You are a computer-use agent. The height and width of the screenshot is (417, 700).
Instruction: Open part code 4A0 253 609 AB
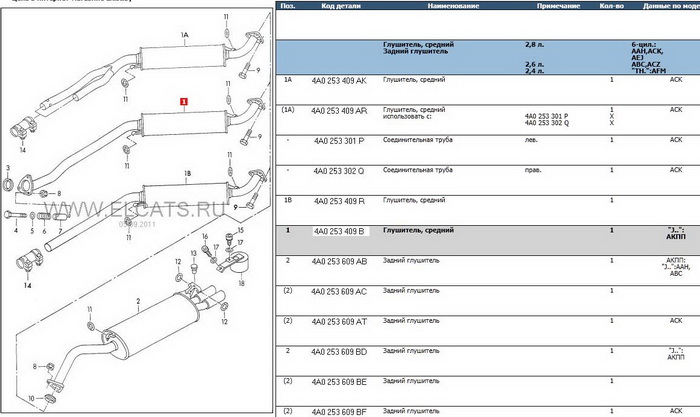click(x=340, y=261)
